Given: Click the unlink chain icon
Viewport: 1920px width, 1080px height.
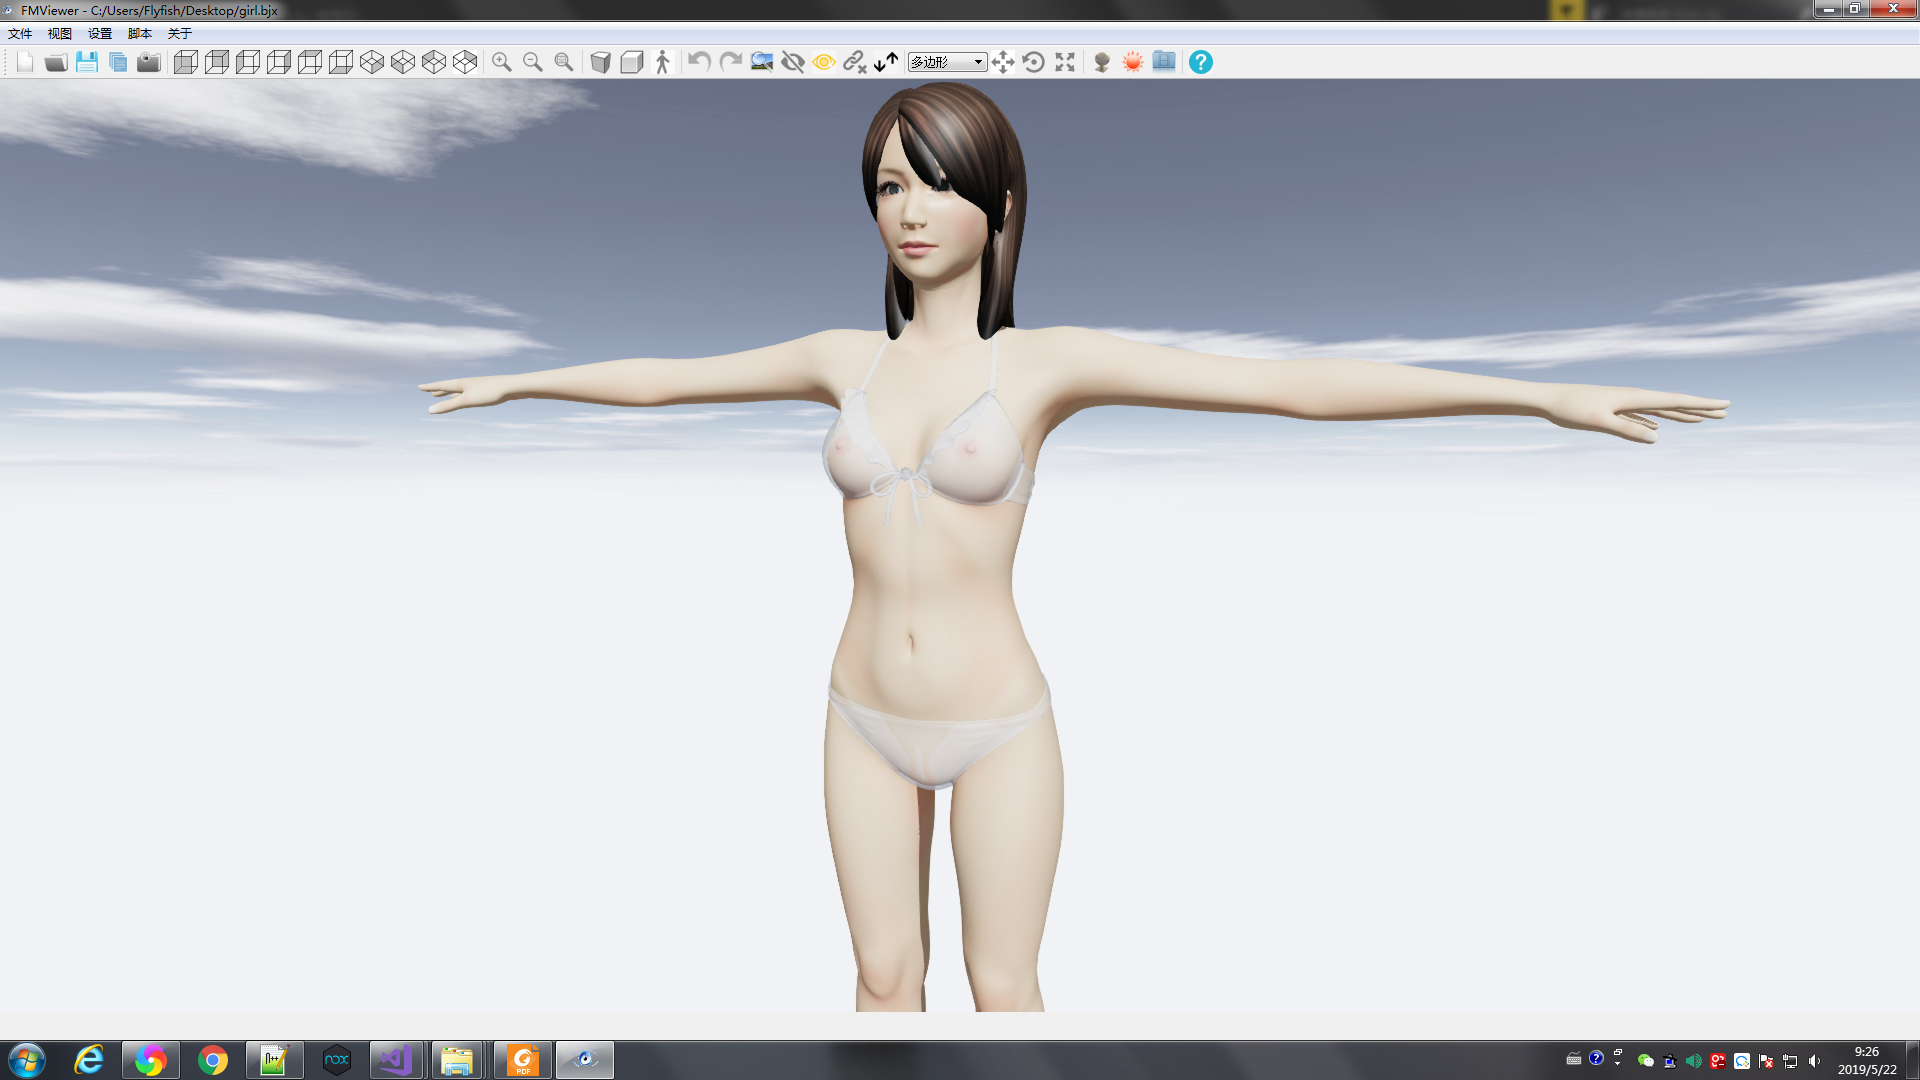Looking at the screenshot, I should point(854,62).
